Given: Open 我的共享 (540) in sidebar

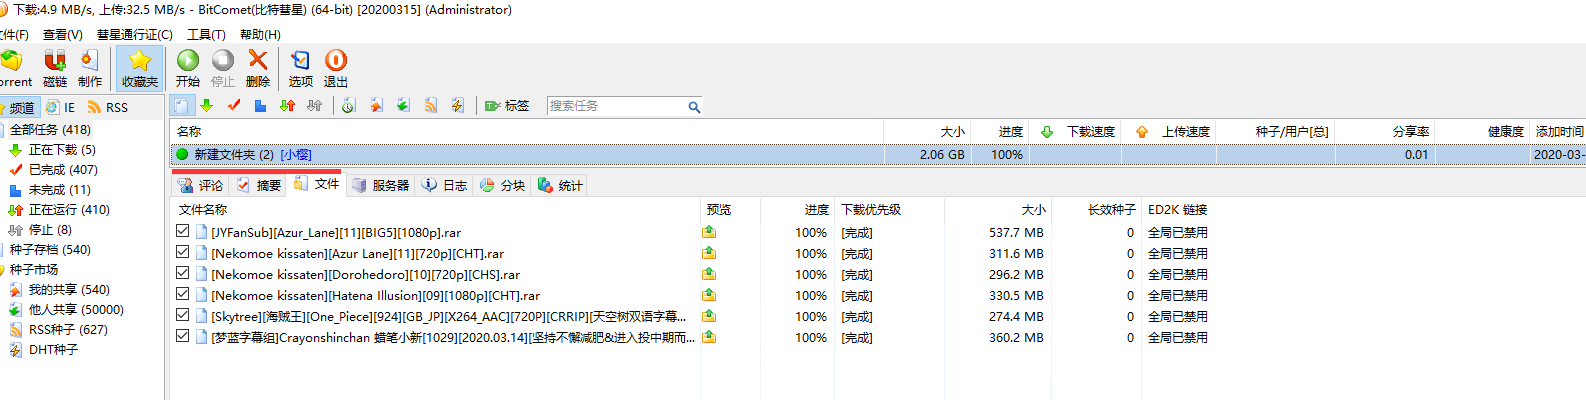Looking at the screenshot, I should click(x=69, y=290).
